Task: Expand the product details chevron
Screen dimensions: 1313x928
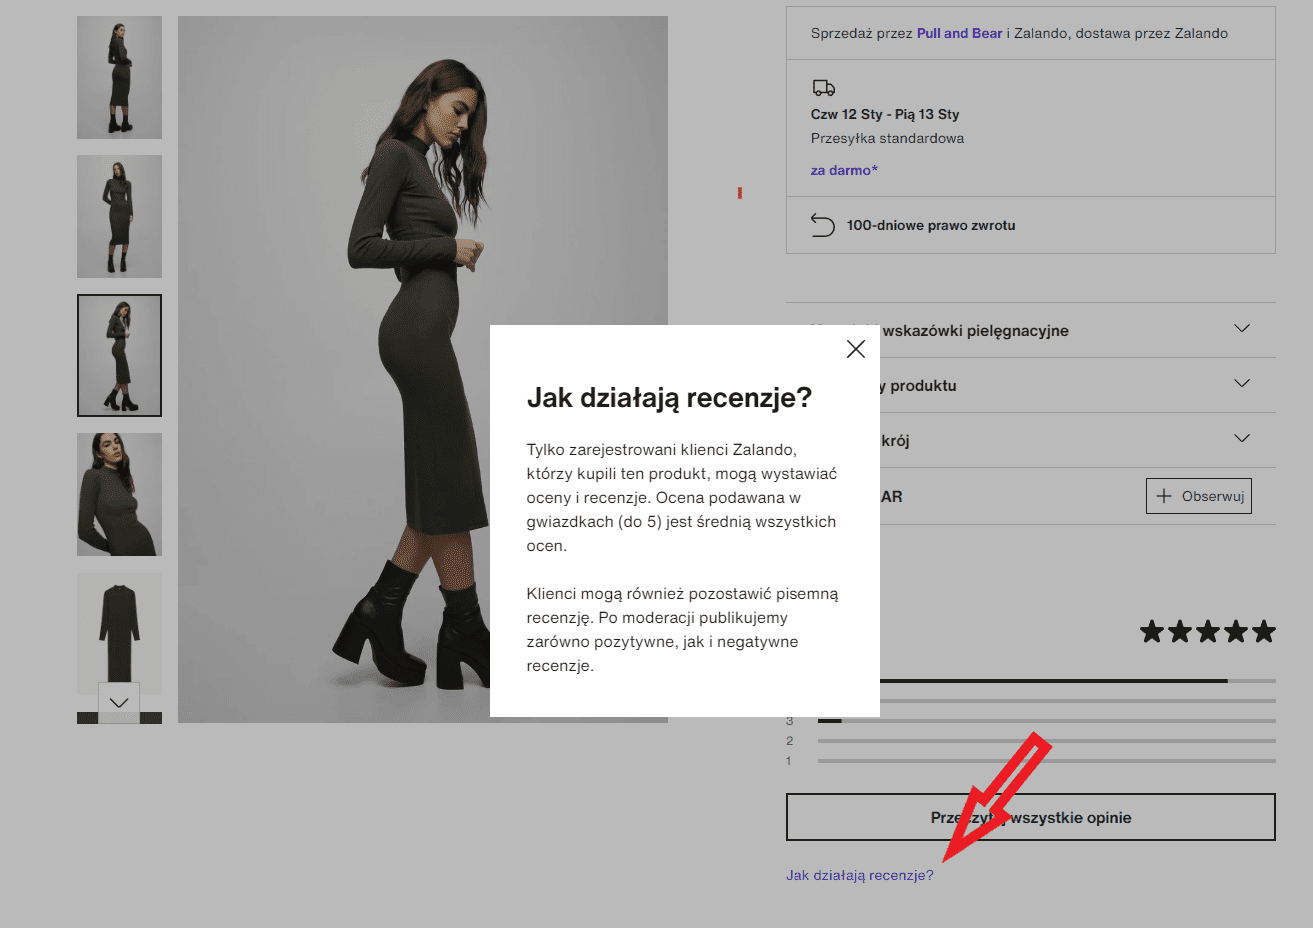Action: (1242, 383)
